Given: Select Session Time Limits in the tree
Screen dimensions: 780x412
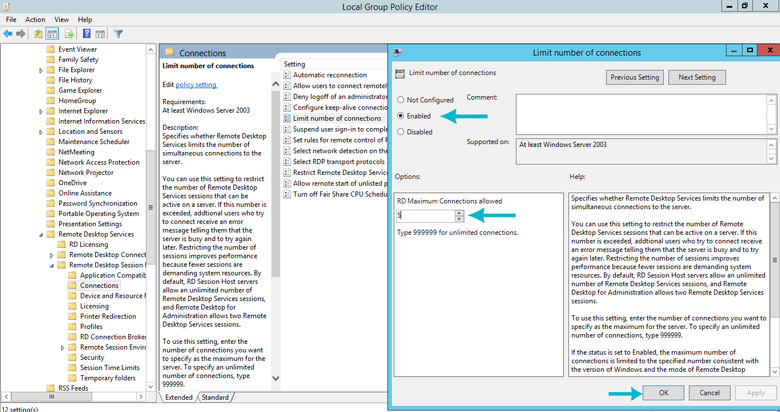Looking at the screenshot, I should [x=109, y=368].
